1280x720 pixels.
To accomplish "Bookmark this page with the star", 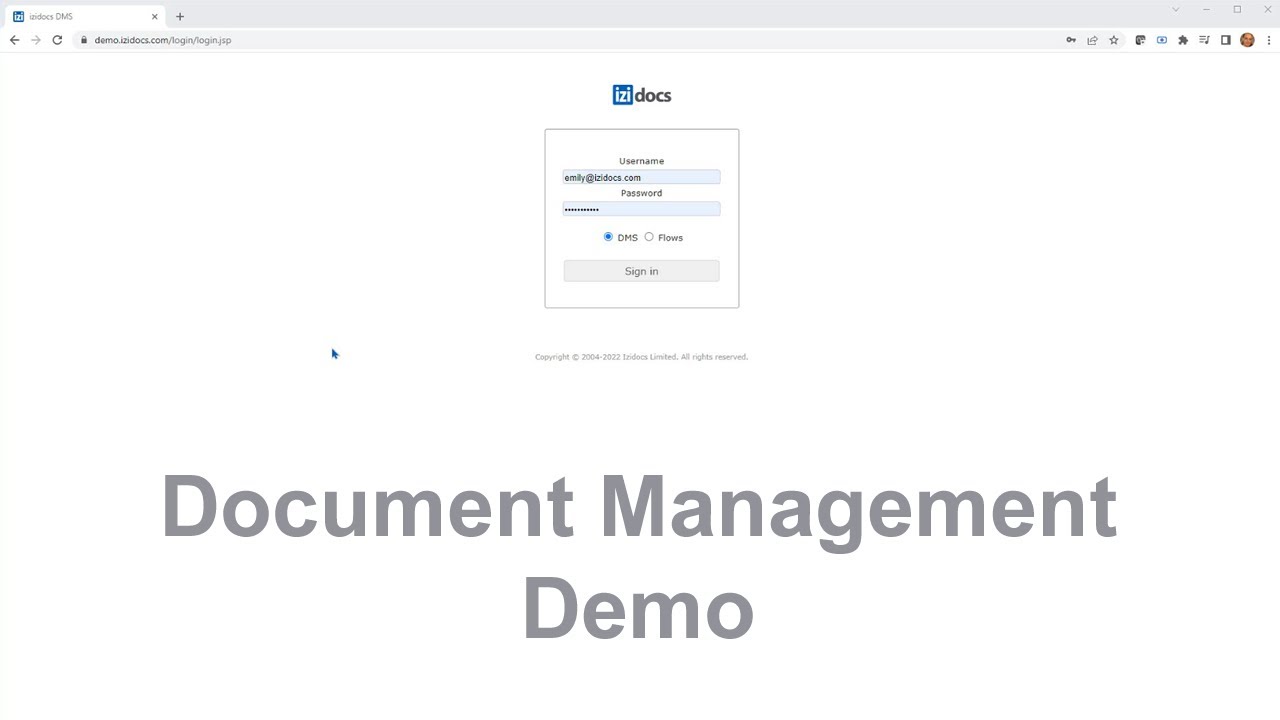I will click(1114, 40).
